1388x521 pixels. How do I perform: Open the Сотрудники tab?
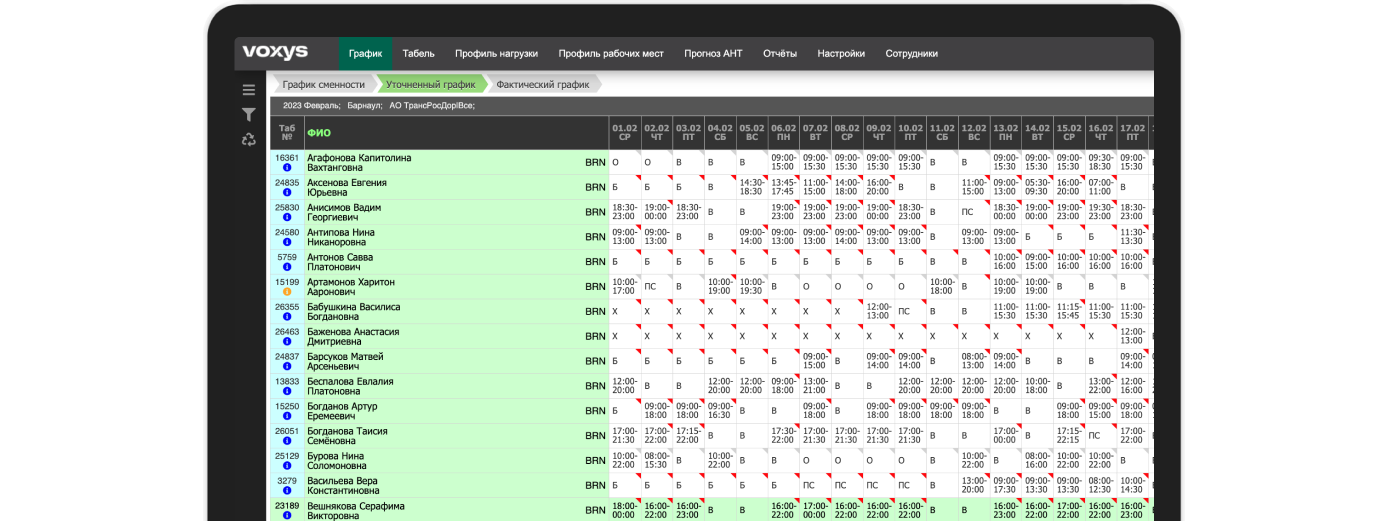912,54
